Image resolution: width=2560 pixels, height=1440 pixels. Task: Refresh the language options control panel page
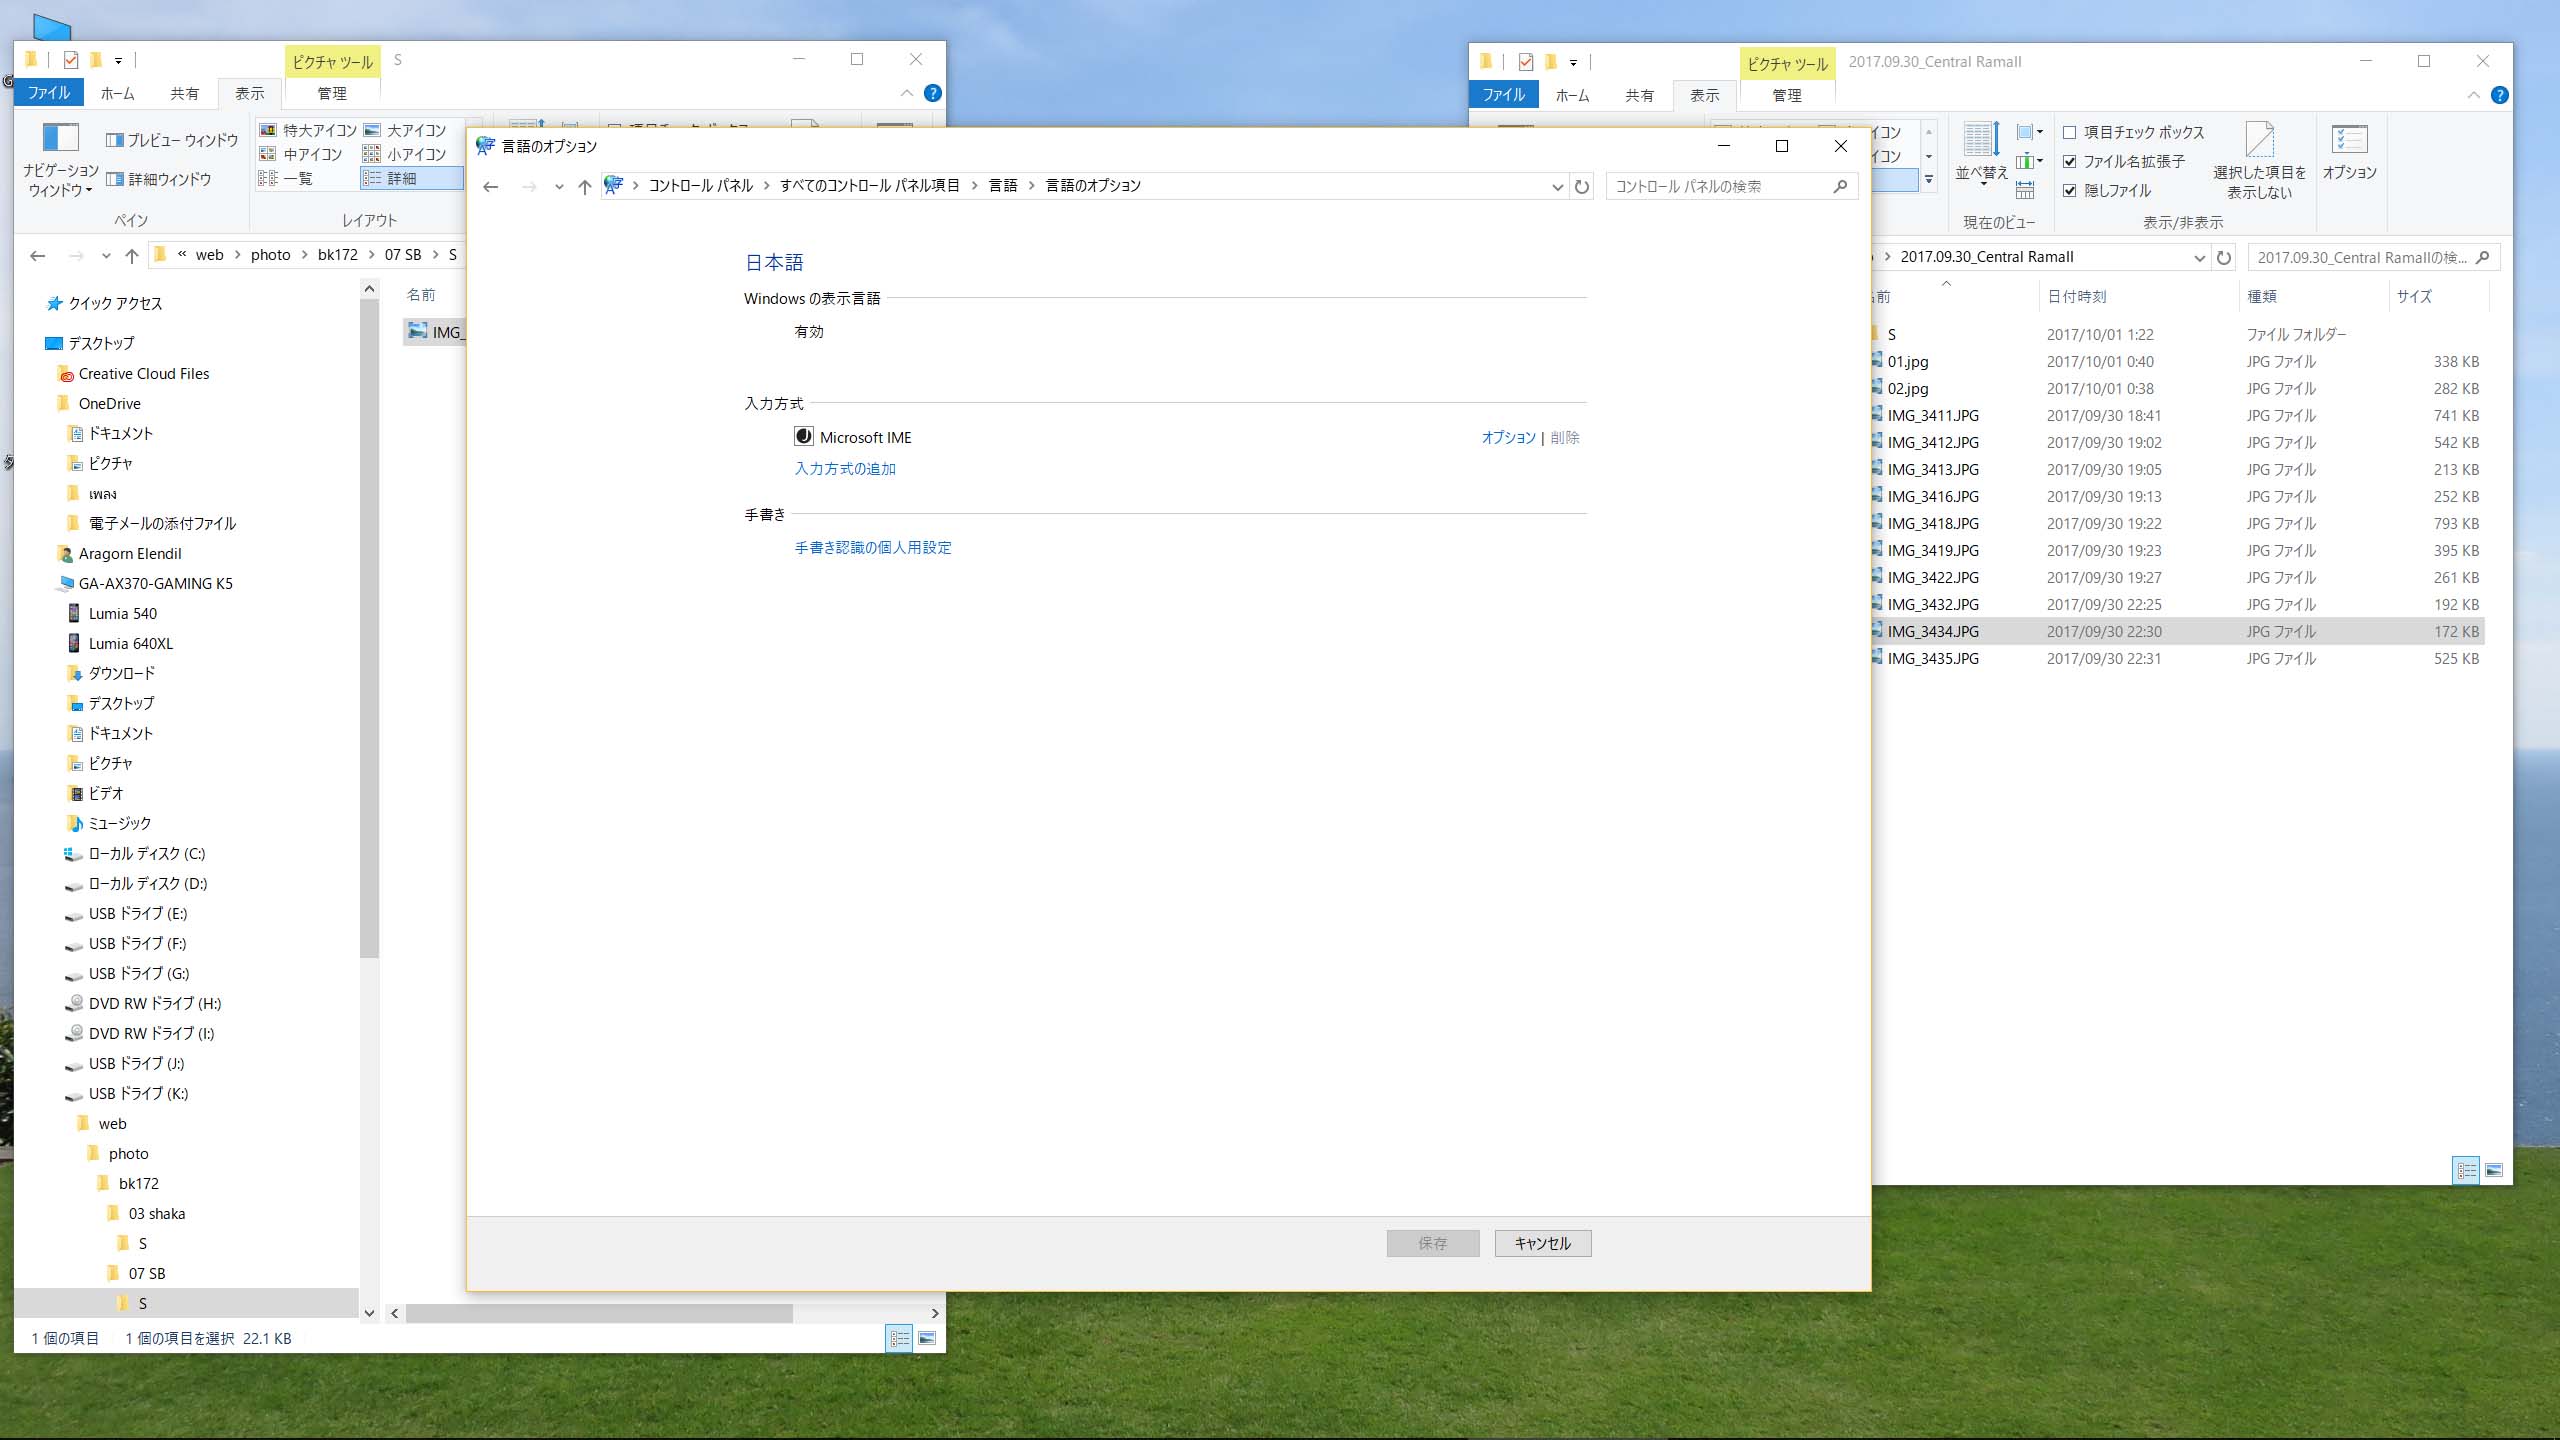[1582, 187]
